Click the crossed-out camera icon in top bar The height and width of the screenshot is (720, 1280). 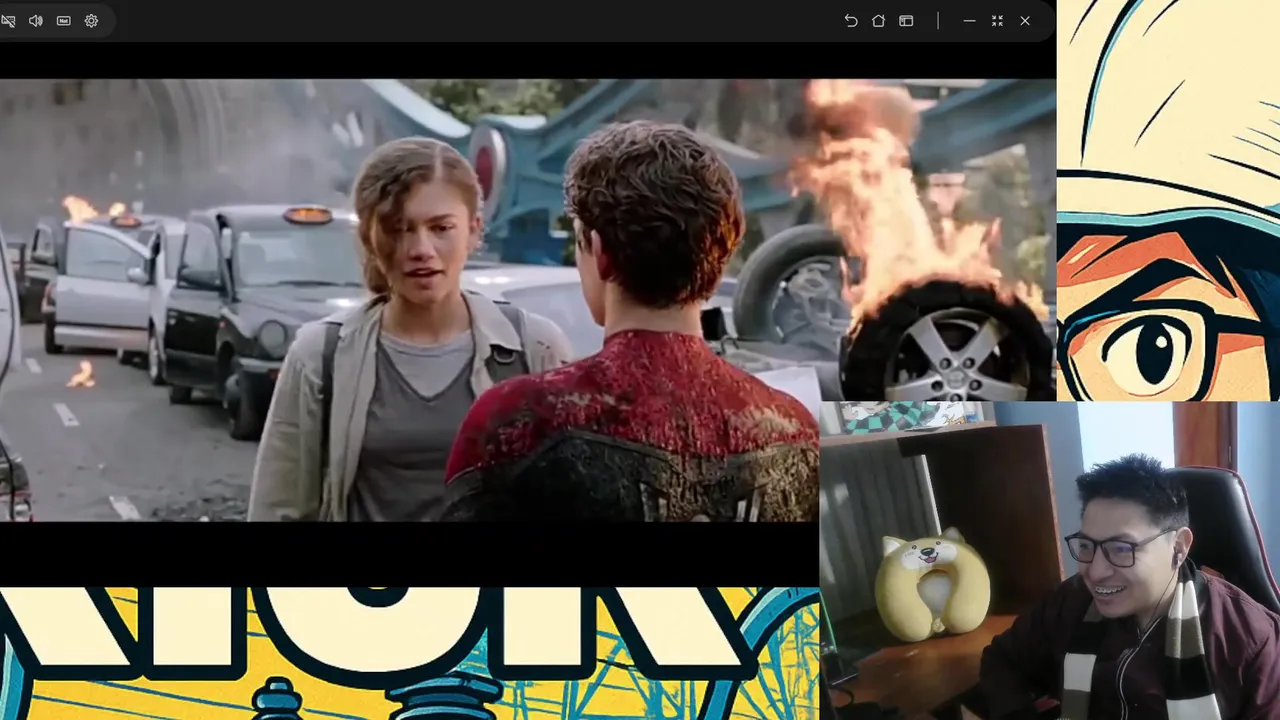pyautogui.click(x=7, y=21)
